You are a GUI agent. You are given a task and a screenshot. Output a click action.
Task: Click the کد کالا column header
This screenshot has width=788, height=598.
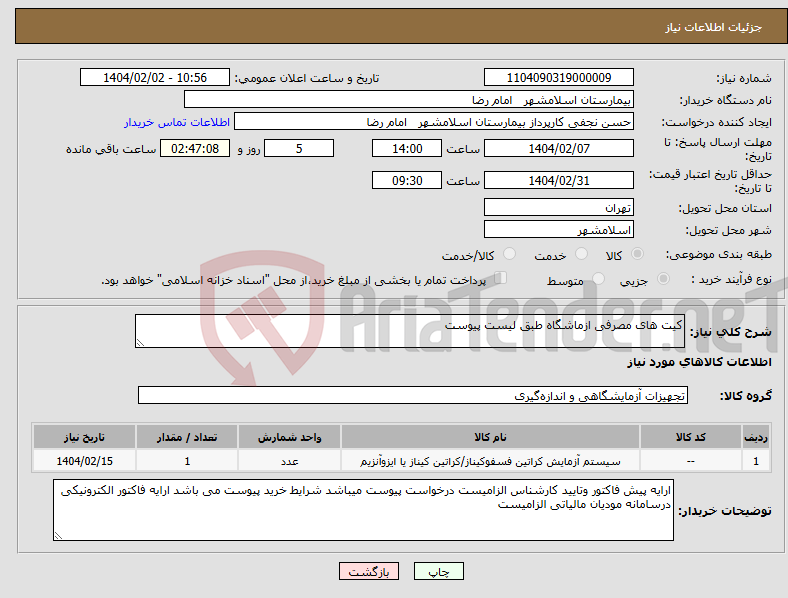pos(691,437)
